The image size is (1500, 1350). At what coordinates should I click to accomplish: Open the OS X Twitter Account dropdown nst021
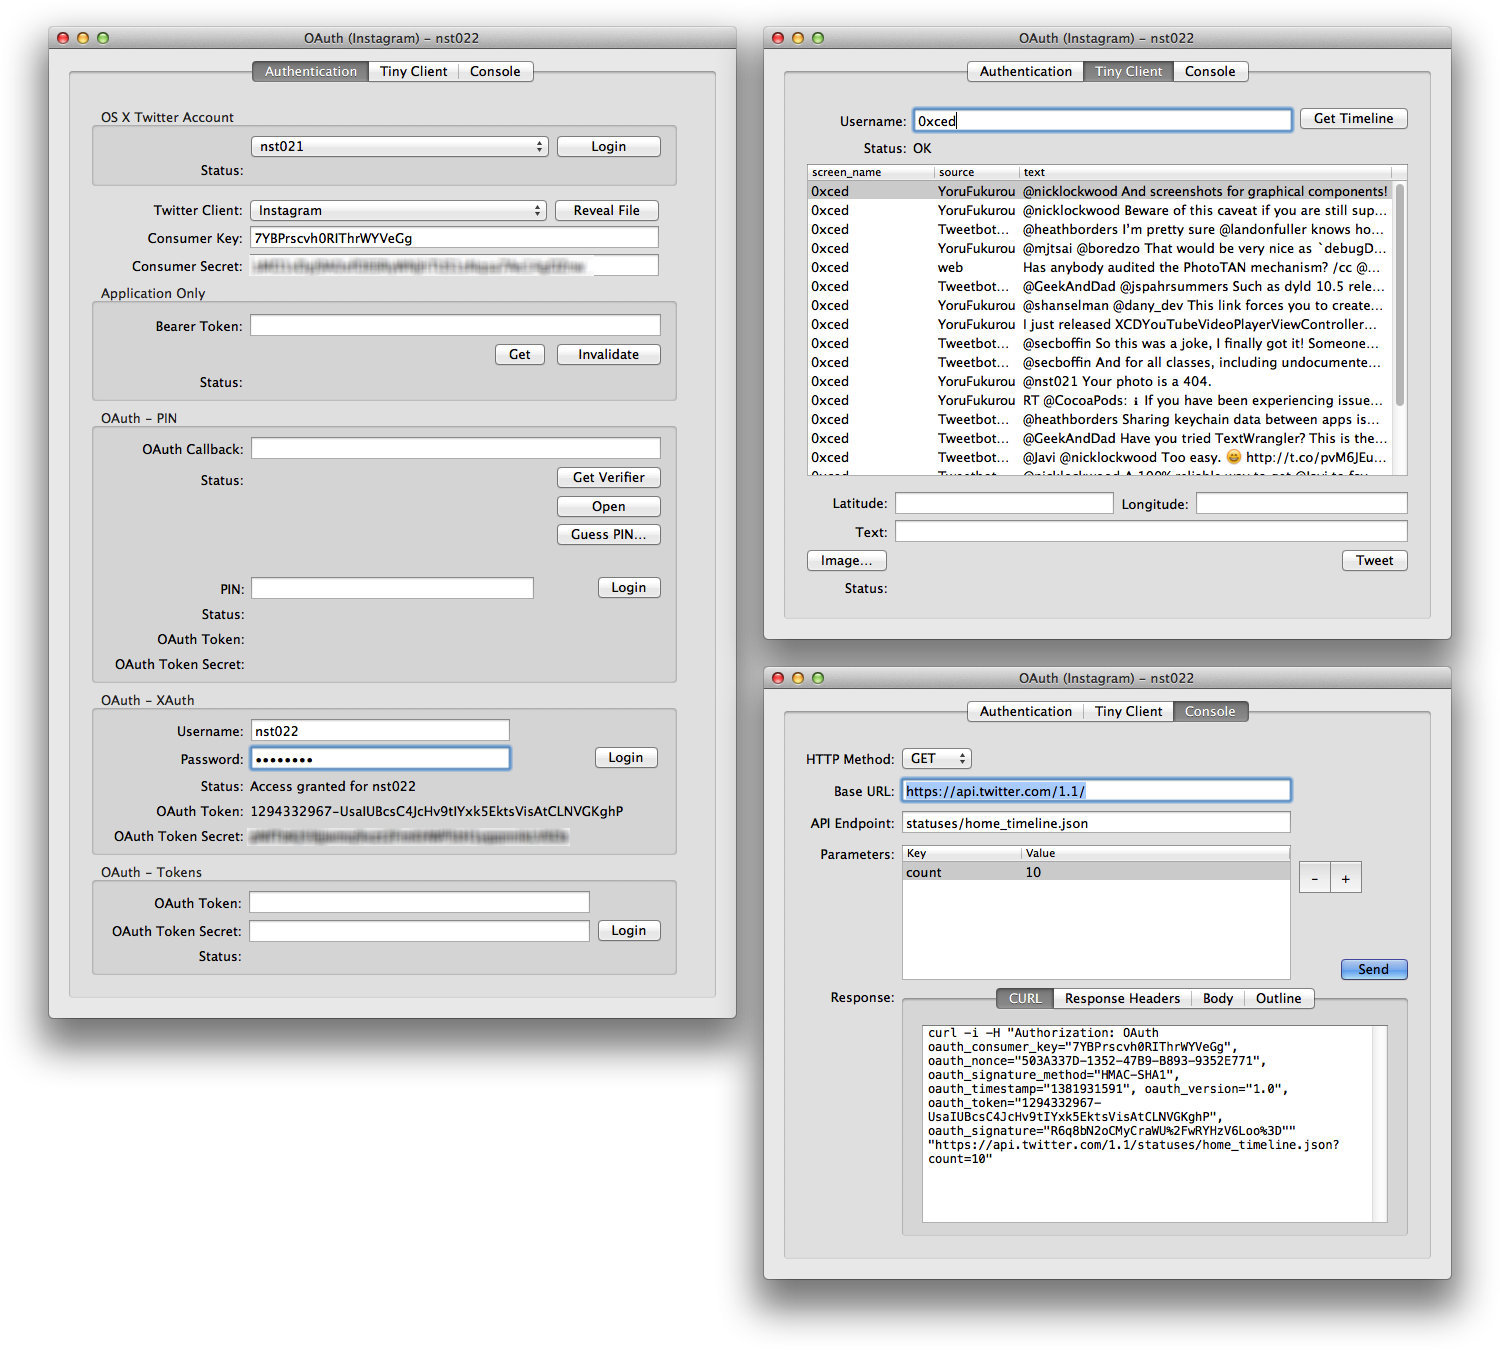[x=399, y=146]
